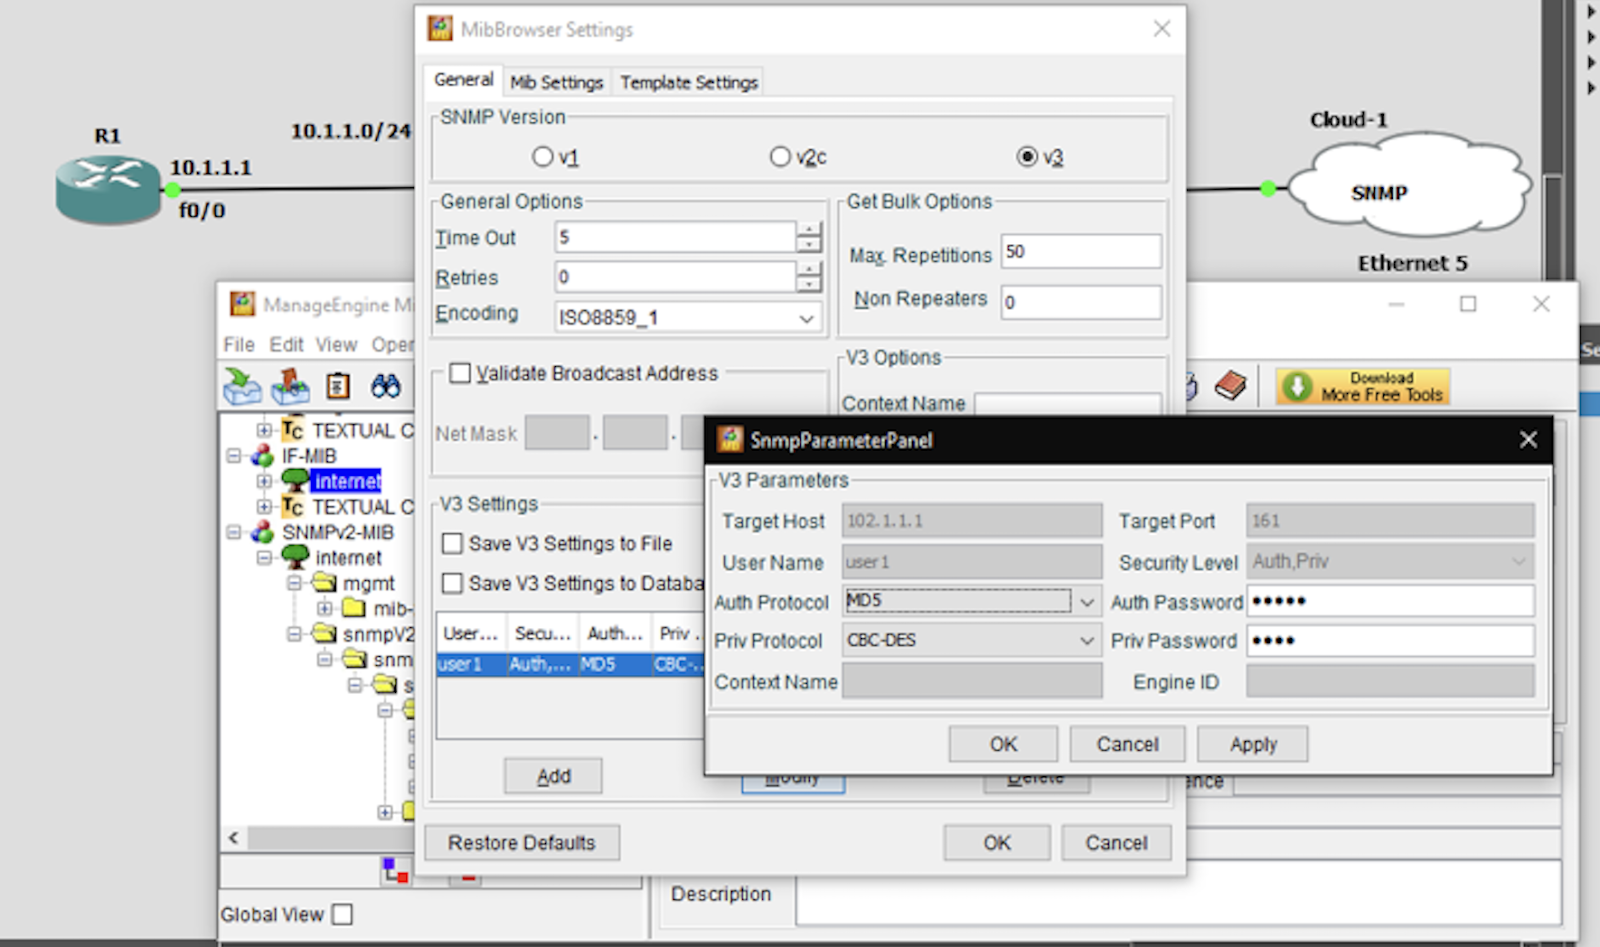The image size is (1600, 947).
Task: Click the binoculars search icon
Action: (385, 386)
